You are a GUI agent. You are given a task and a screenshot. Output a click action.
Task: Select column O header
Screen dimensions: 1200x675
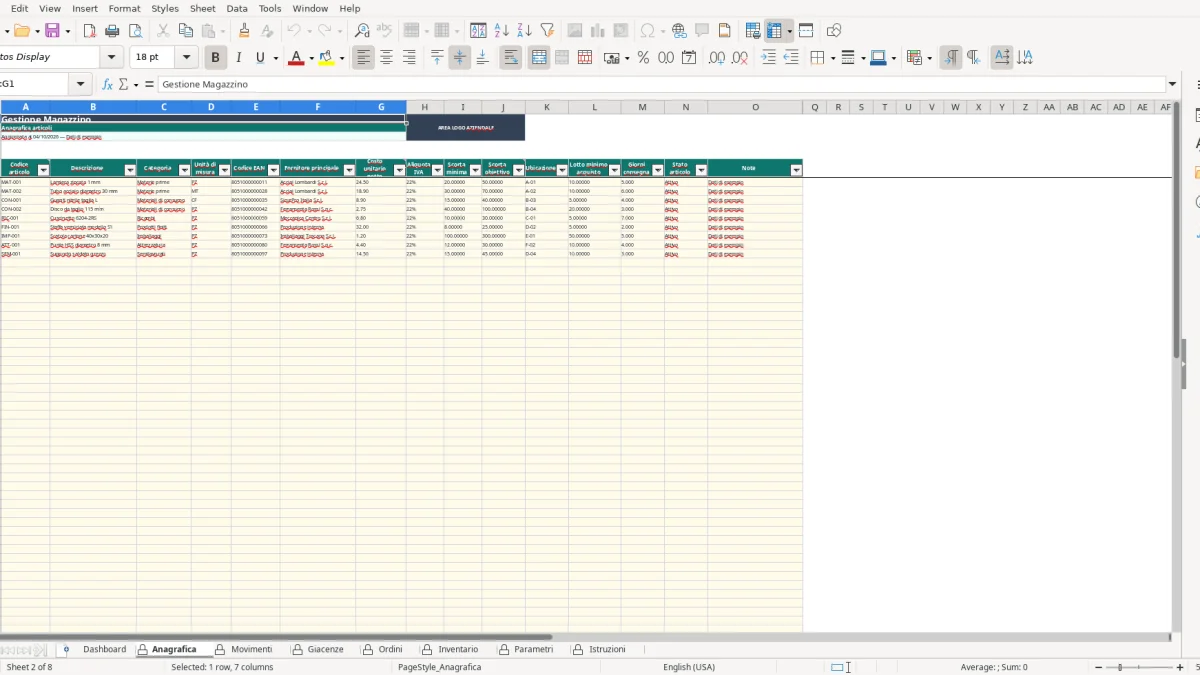tap(755, 107)
